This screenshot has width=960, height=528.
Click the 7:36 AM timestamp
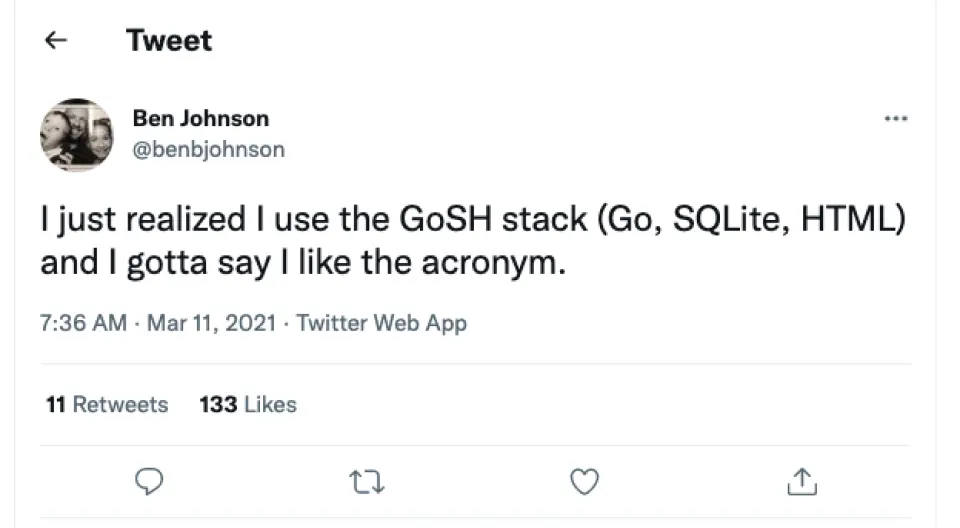pos(83,323)
